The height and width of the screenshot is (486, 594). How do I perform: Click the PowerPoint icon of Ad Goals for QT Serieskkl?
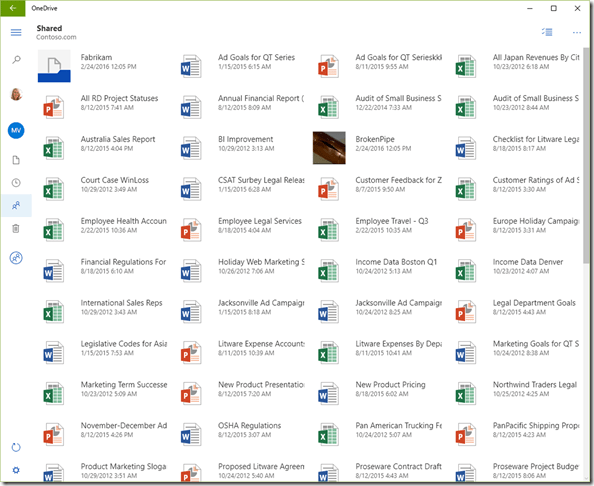pos(328,66)
